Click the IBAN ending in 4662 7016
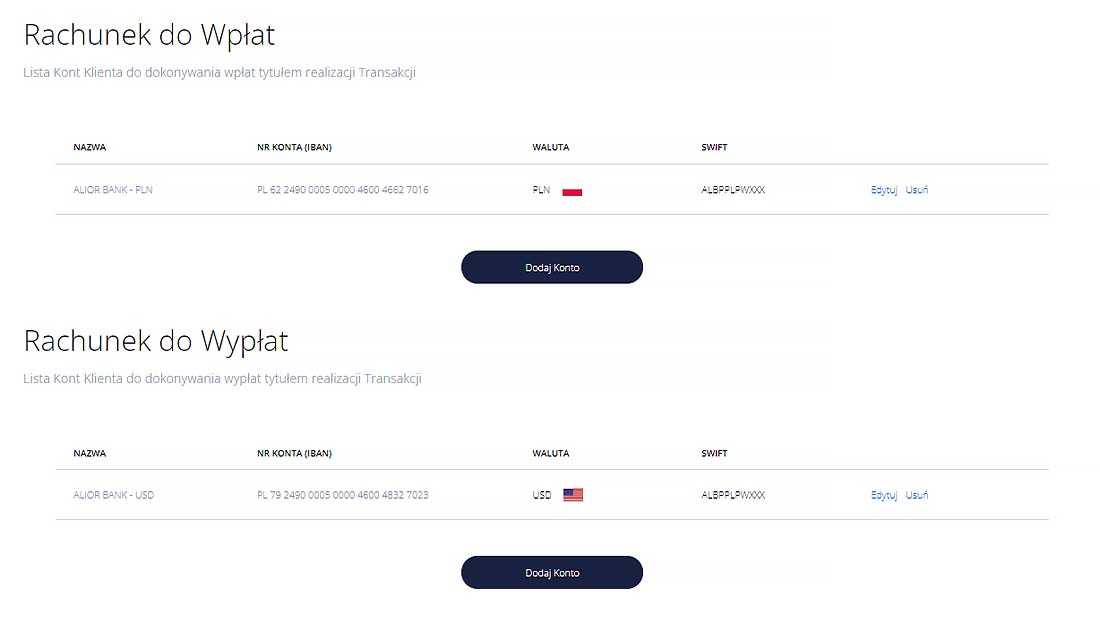1100x617 pixels. point(342,190)
